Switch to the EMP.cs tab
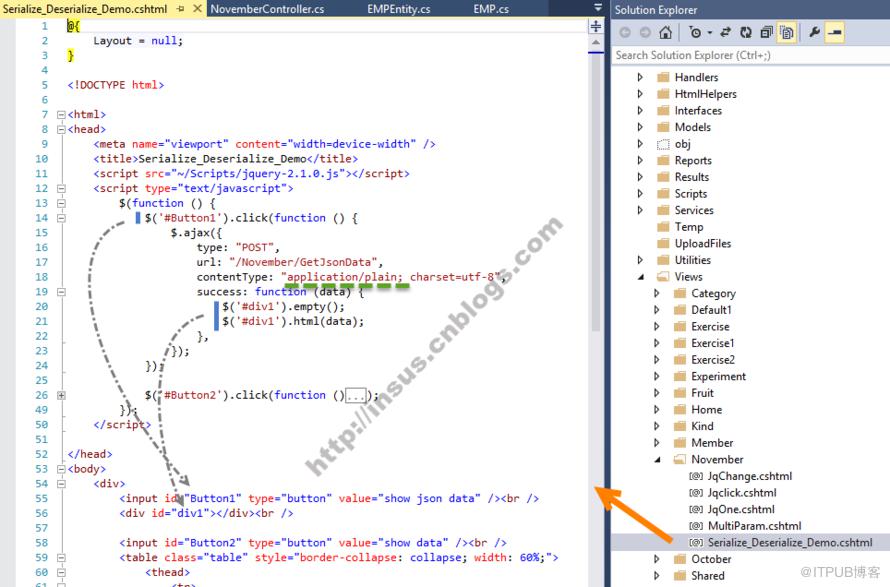Image resolution: width=890 pixels, height=587 pixels. click(x=491, y=9)
